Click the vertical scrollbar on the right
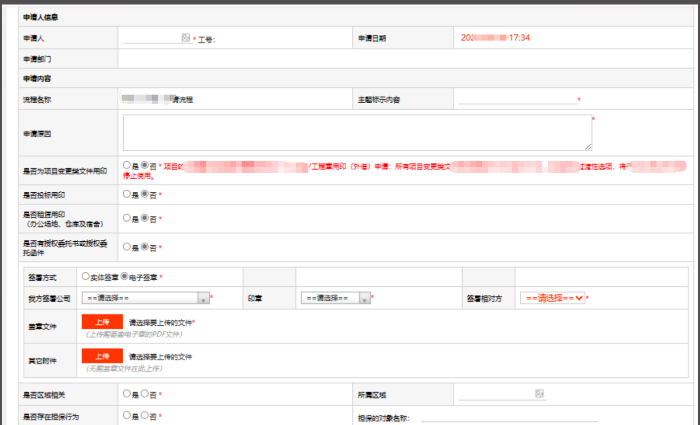700x425 pixels. pos(695,200)
